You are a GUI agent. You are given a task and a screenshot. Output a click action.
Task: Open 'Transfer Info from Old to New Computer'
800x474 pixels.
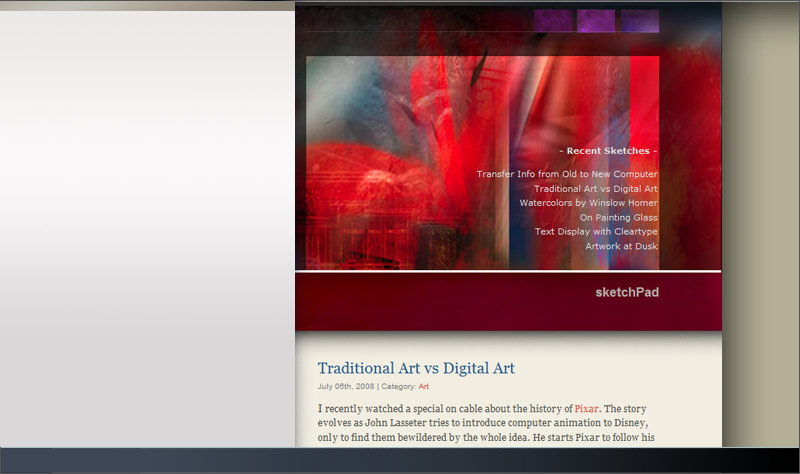[x=566, y=174]
